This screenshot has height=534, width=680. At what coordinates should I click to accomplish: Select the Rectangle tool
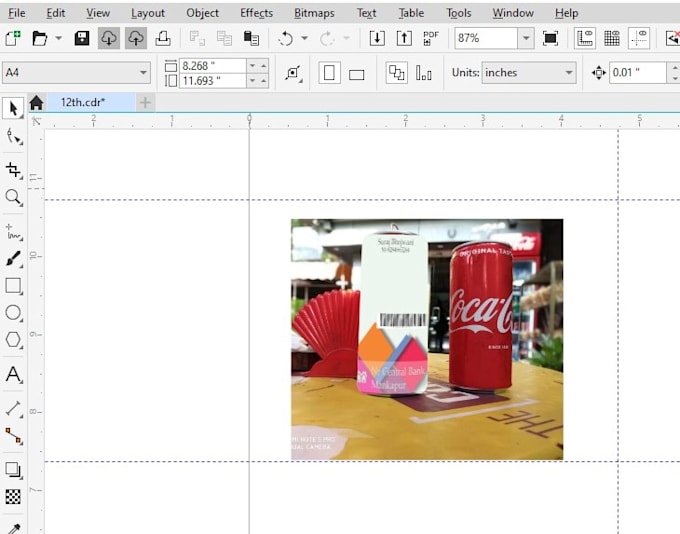point(13,286)
